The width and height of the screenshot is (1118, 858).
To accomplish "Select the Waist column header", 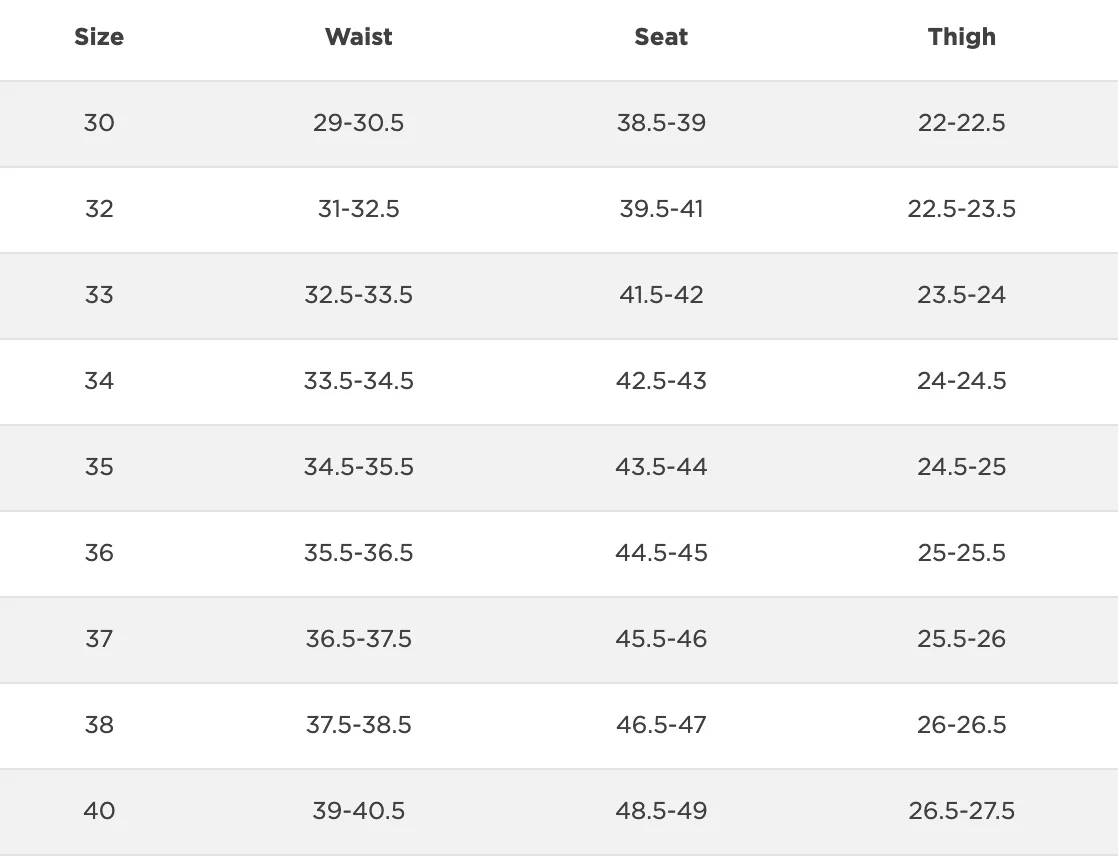I will [x=359, y=37].
